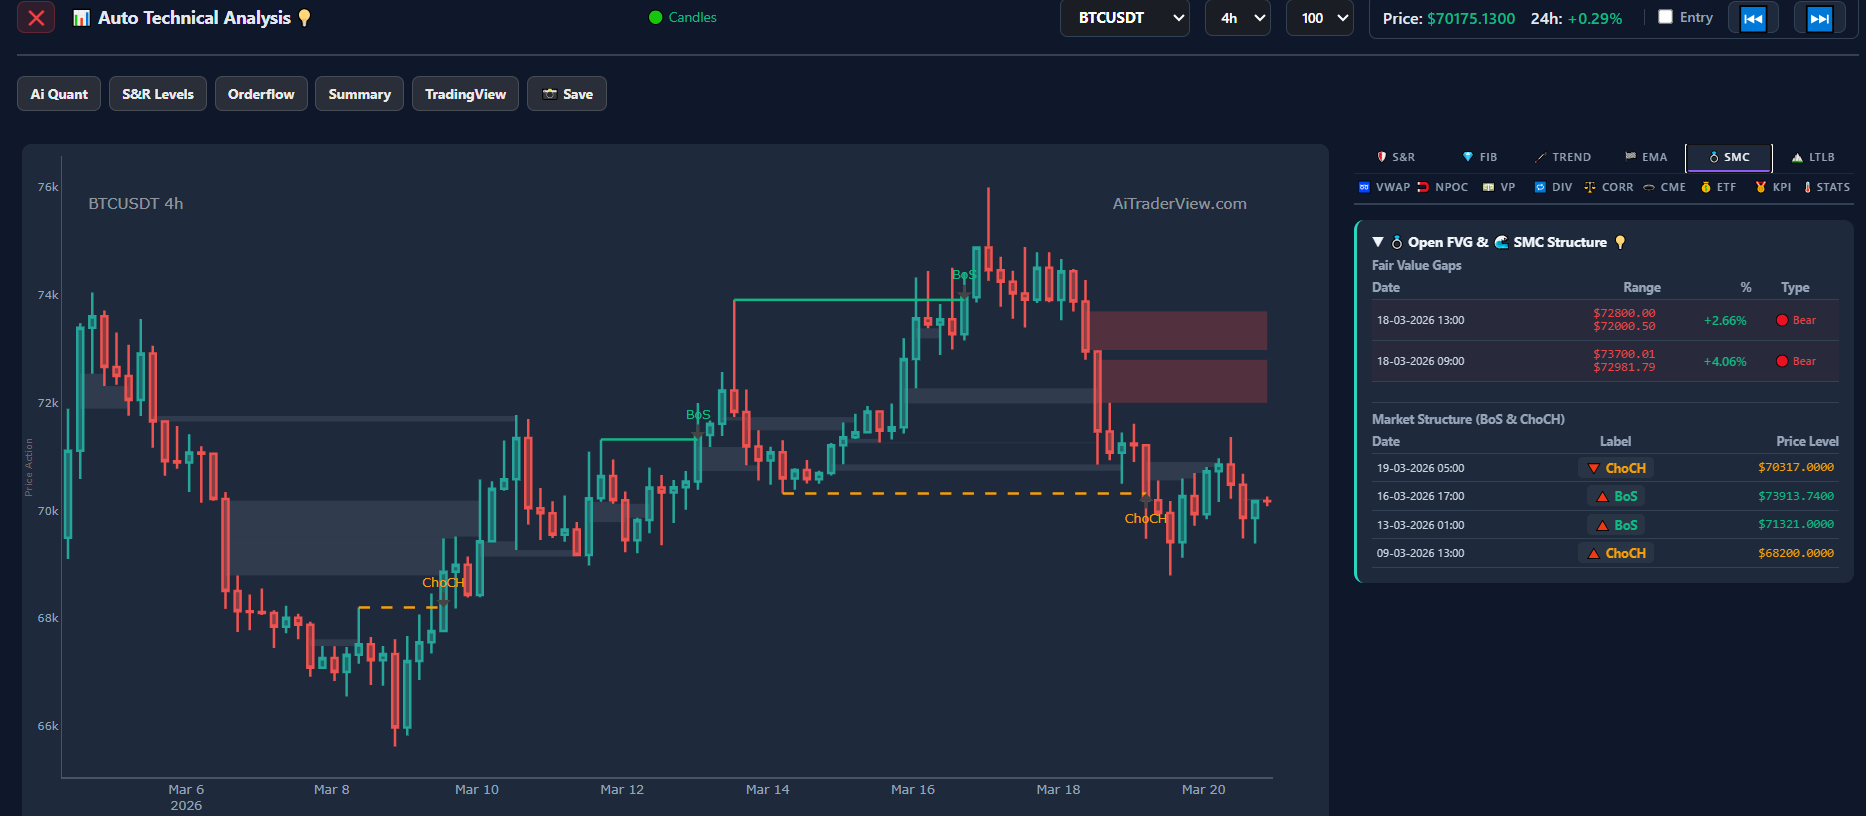Switch to the FIB tab
This screenshot has height=816, width=1866.
1480,157
